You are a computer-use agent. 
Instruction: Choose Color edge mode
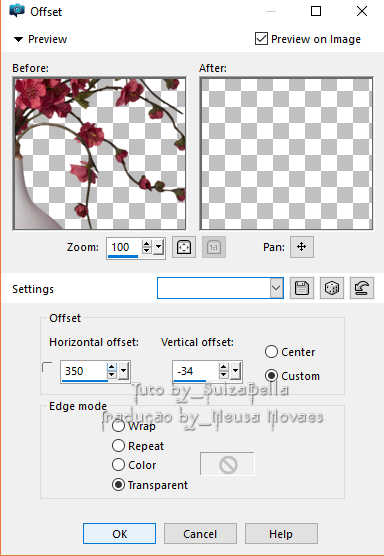click(118, 465)
